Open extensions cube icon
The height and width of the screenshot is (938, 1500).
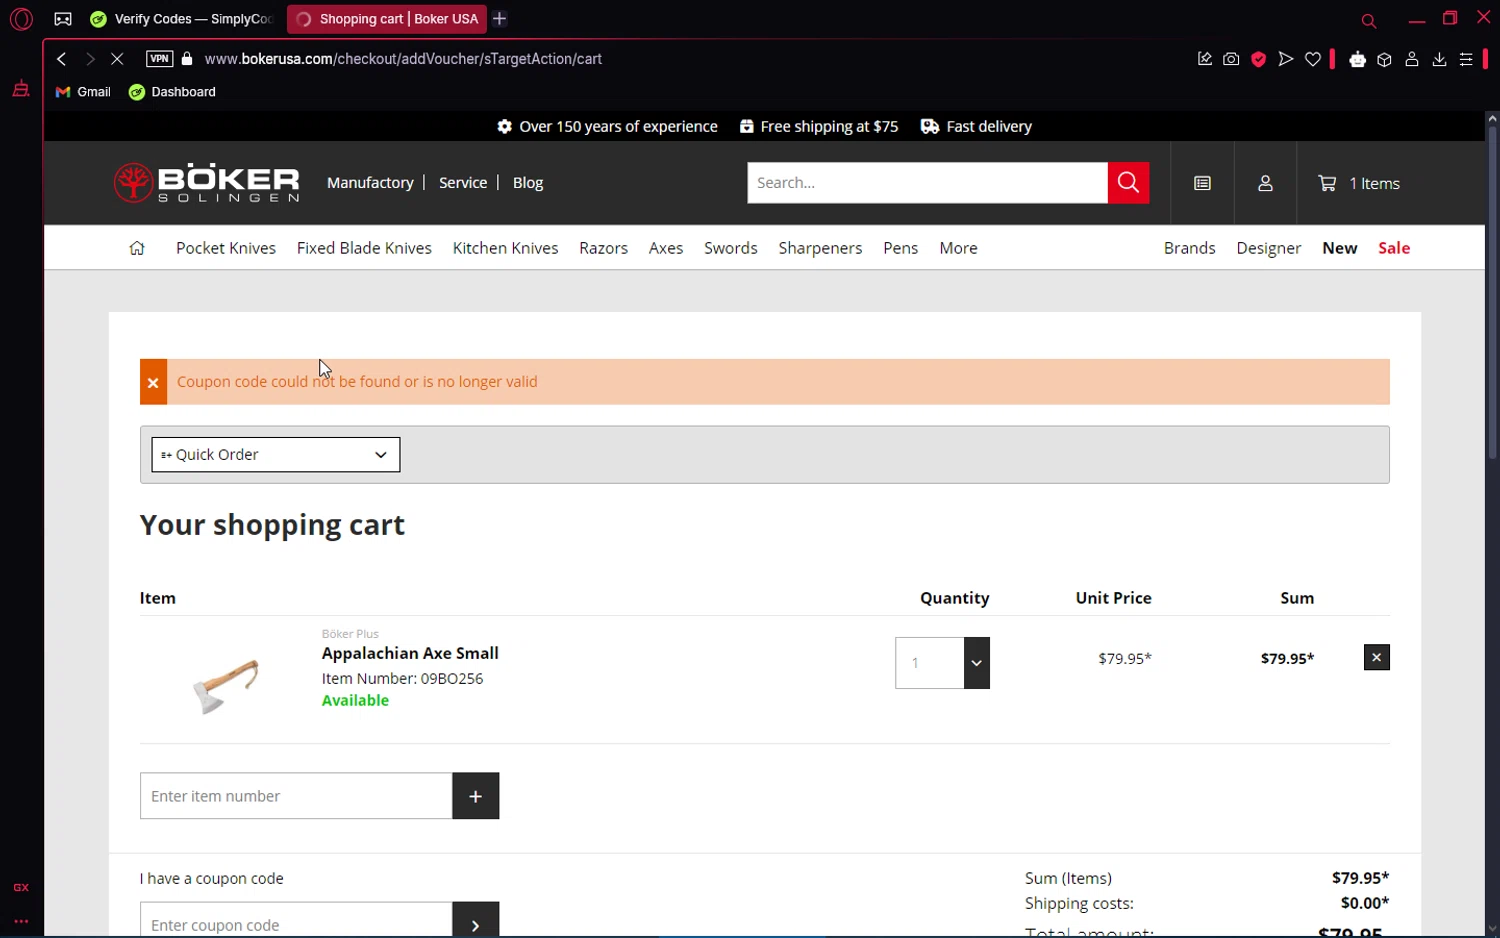[1384, 59]
